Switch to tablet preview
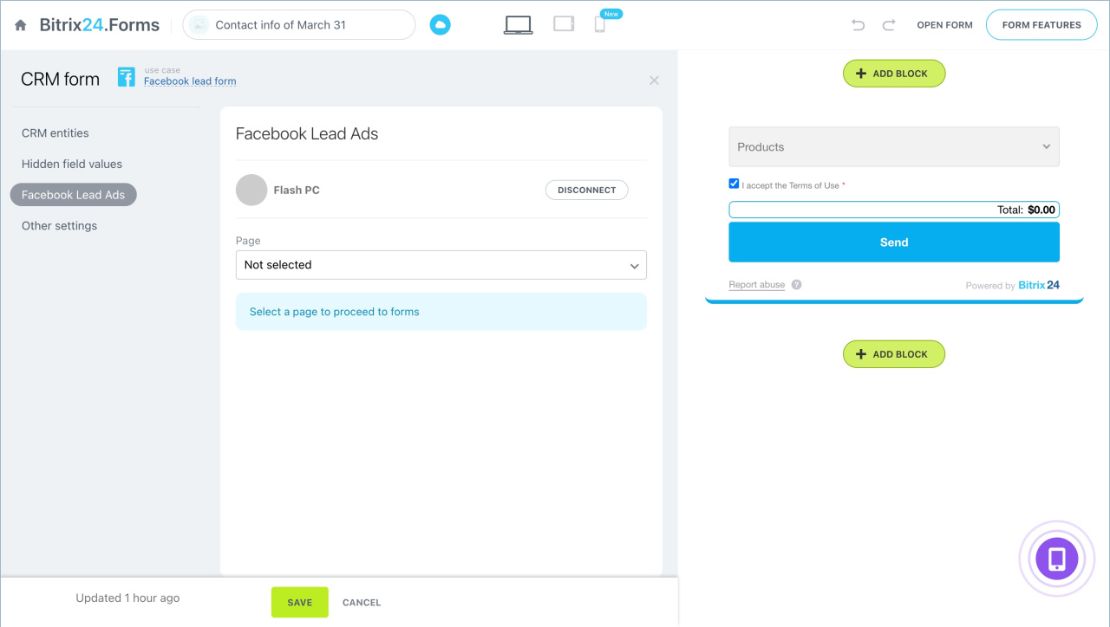1110x627 pixels. click(563, 24)
